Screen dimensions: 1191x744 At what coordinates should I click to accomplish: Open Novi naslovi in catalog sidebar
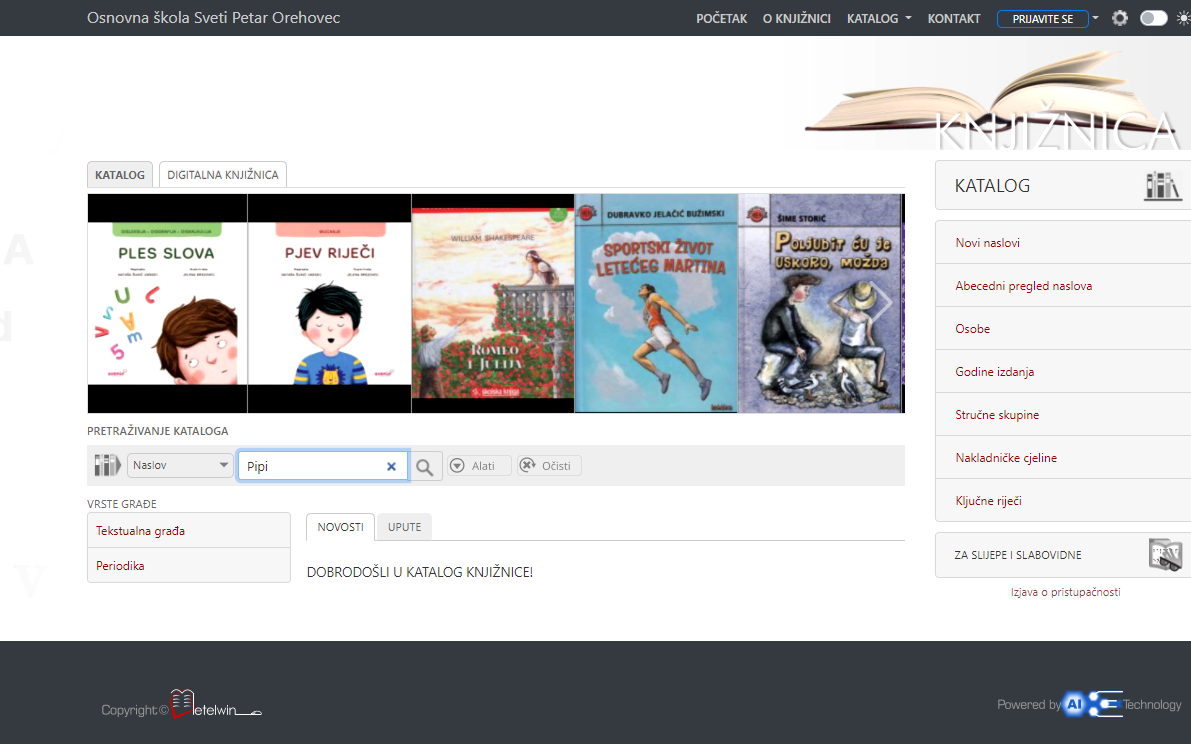987,243
